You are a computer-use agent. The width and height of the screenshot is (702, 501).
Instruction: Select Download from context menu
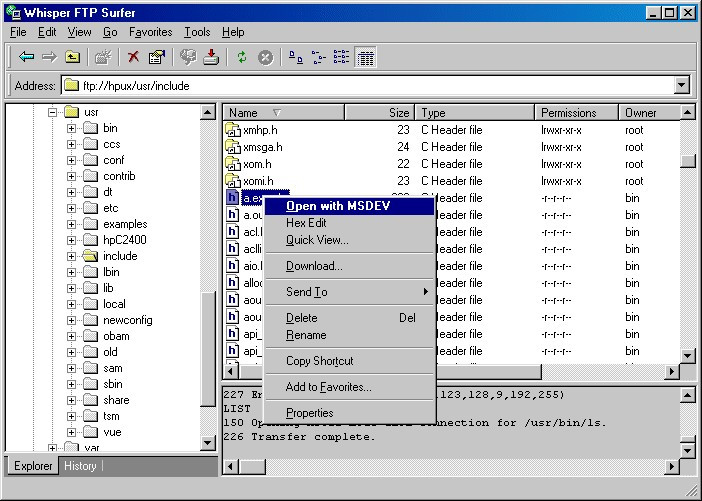(350, 266)
